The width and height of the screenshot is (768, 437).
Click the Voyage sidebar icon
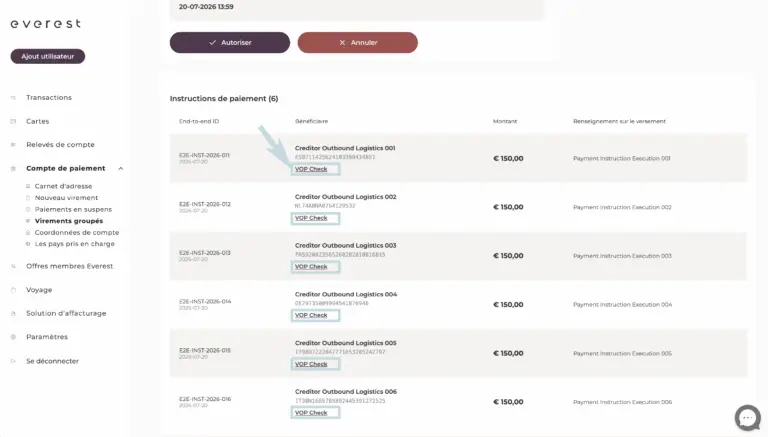pos(13,290)
